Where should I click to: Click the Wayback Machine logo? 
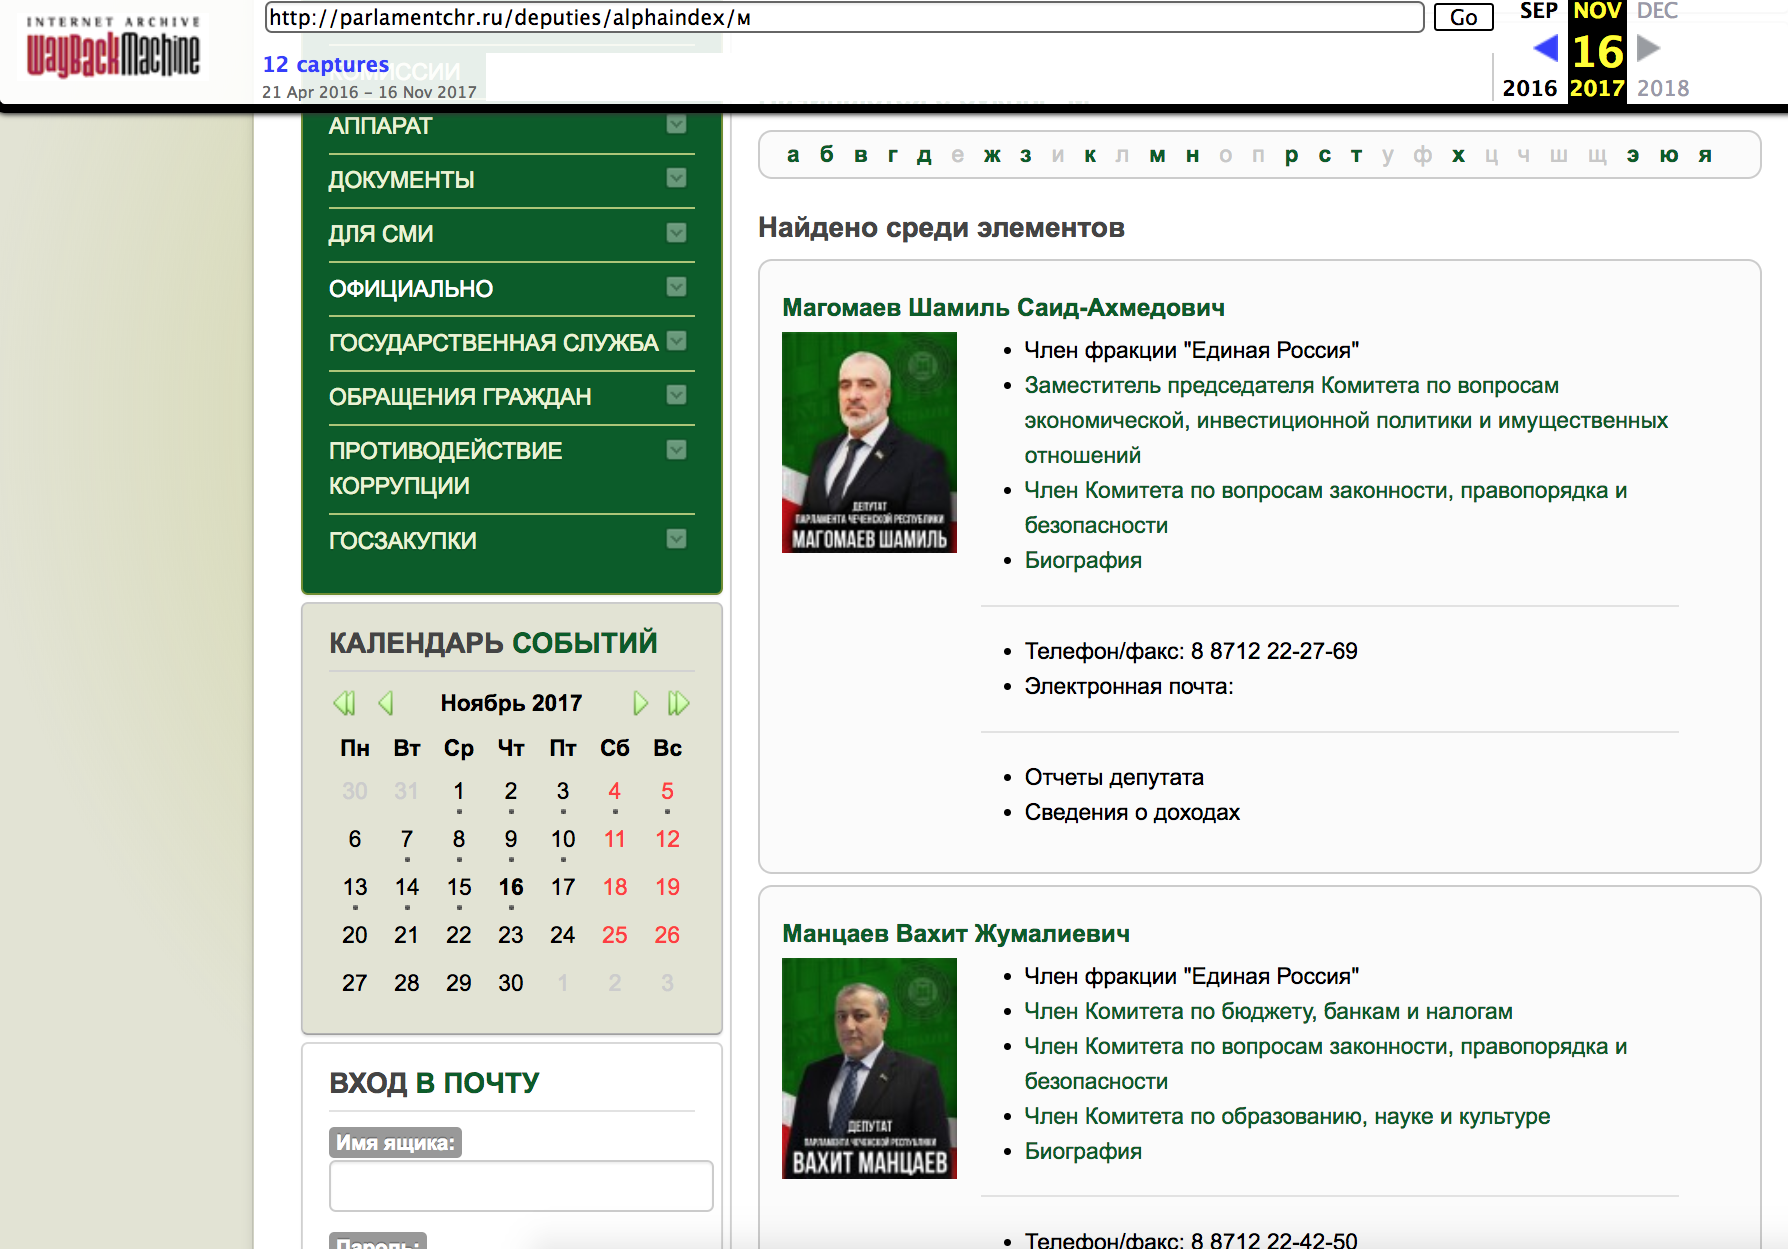(x=113, y=50)
